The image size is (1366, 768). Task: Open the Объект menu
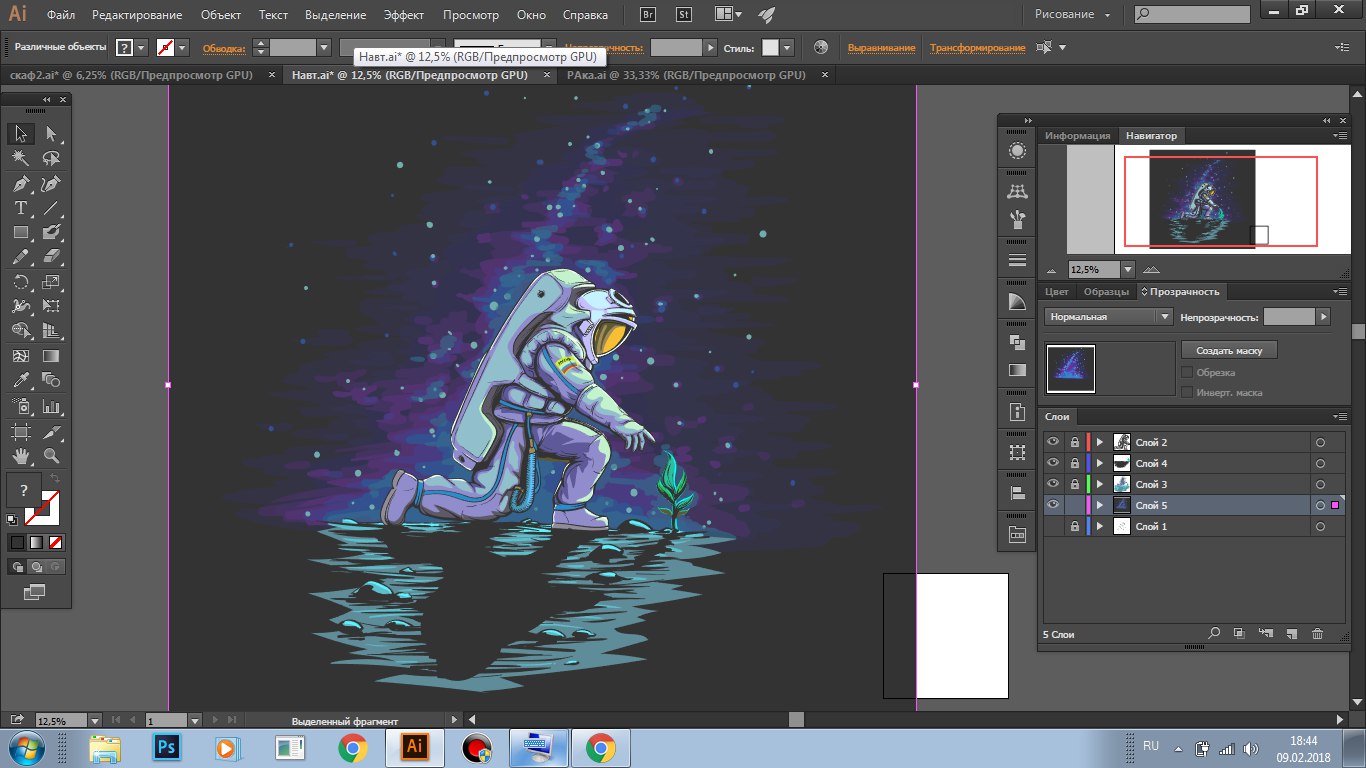(x=220, y=15)
